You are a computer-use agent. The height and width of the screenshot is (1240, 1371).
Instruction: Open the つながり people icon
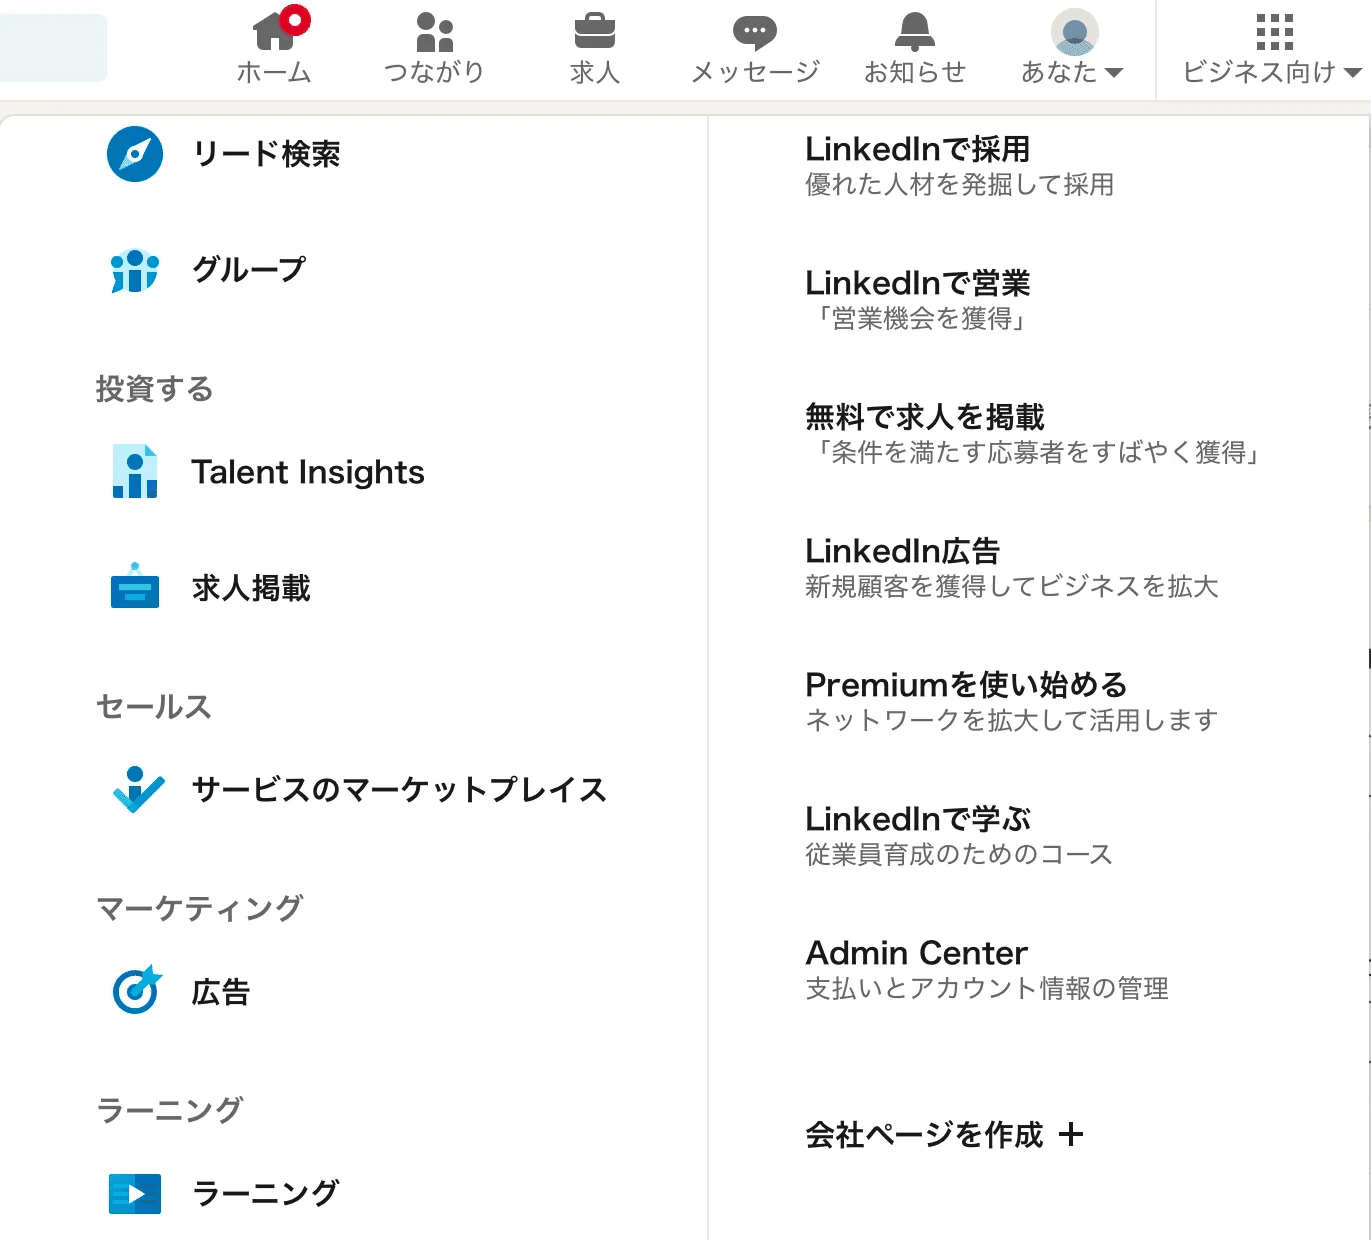point(434,32)
